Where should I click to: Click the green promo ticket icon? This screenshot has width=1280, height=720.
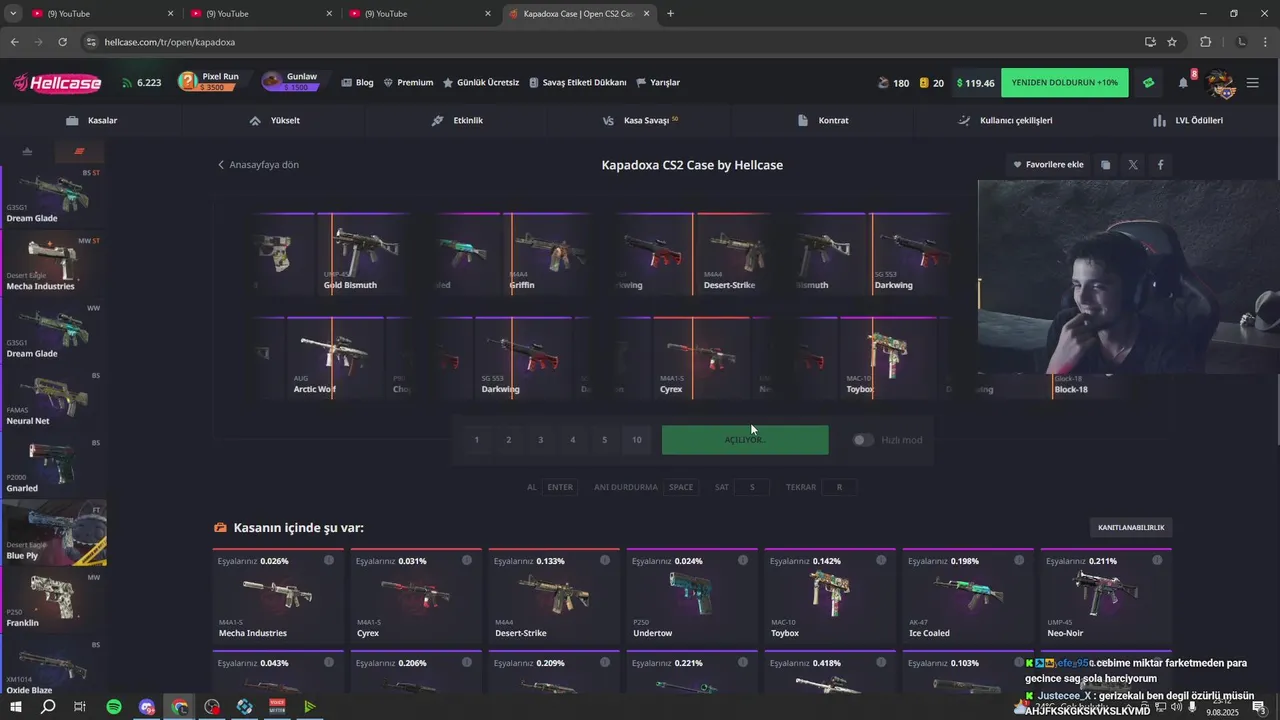pos(1148,83)
